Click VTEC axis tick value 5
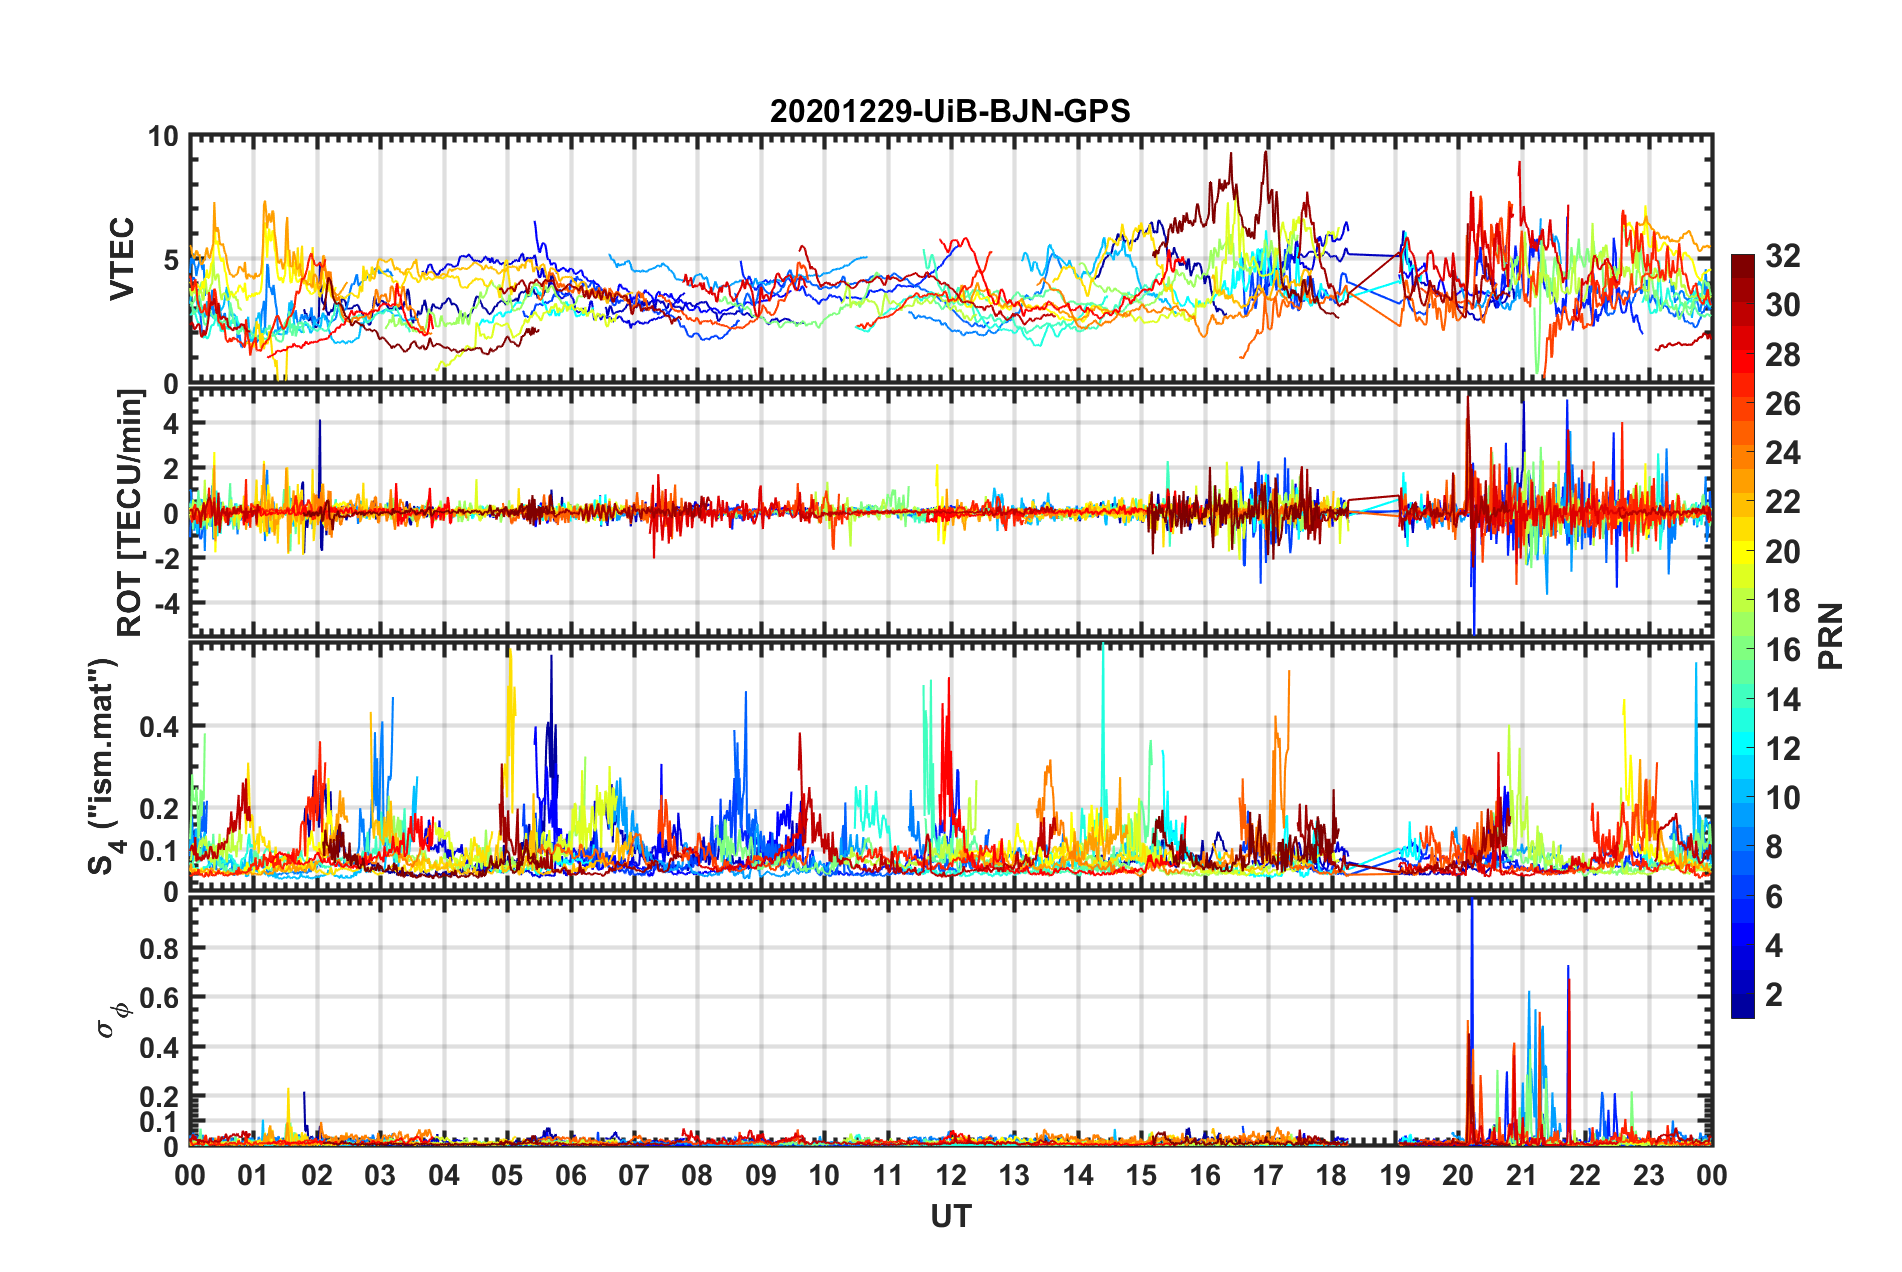Viewport: 1902px width, 1272px height. pos(172,260)
